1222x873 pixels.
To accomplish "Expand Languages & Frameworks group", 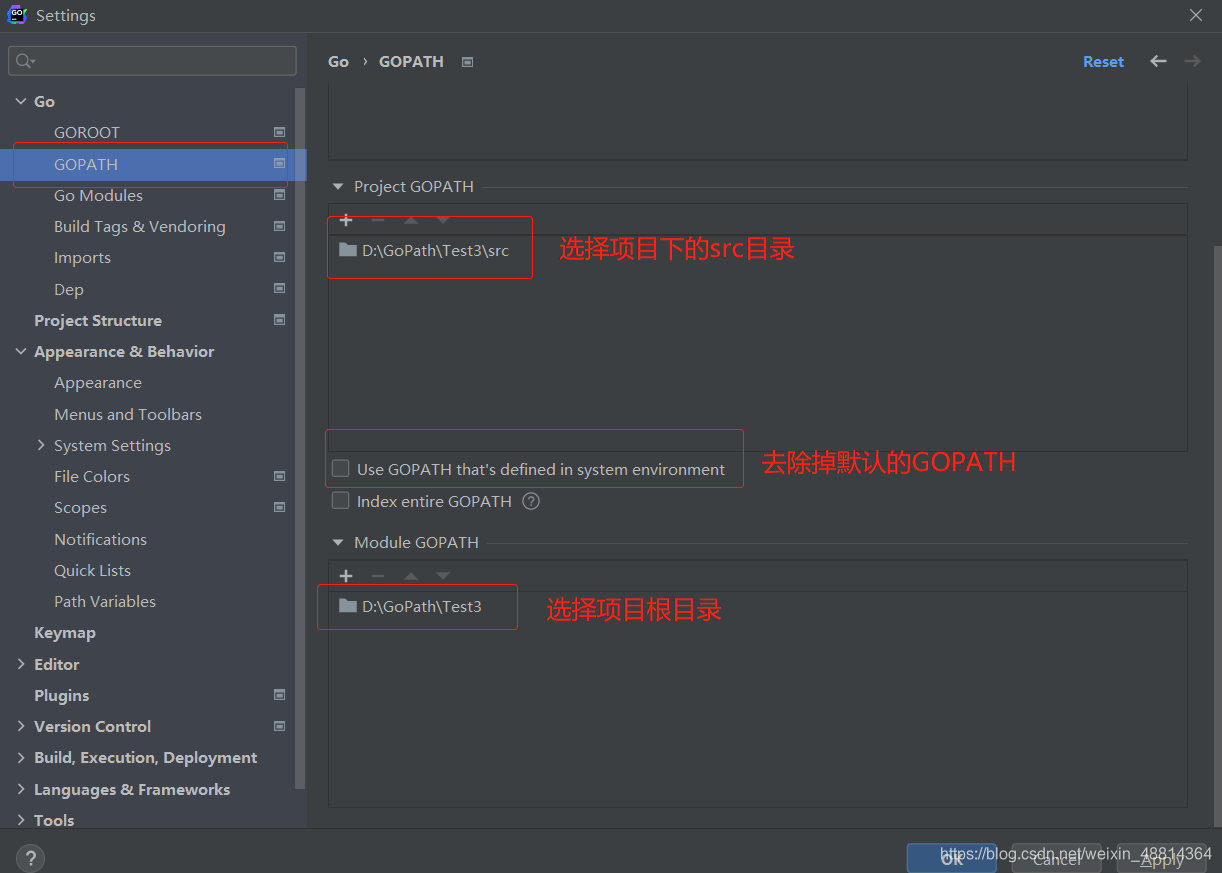I will coord(21,789).
